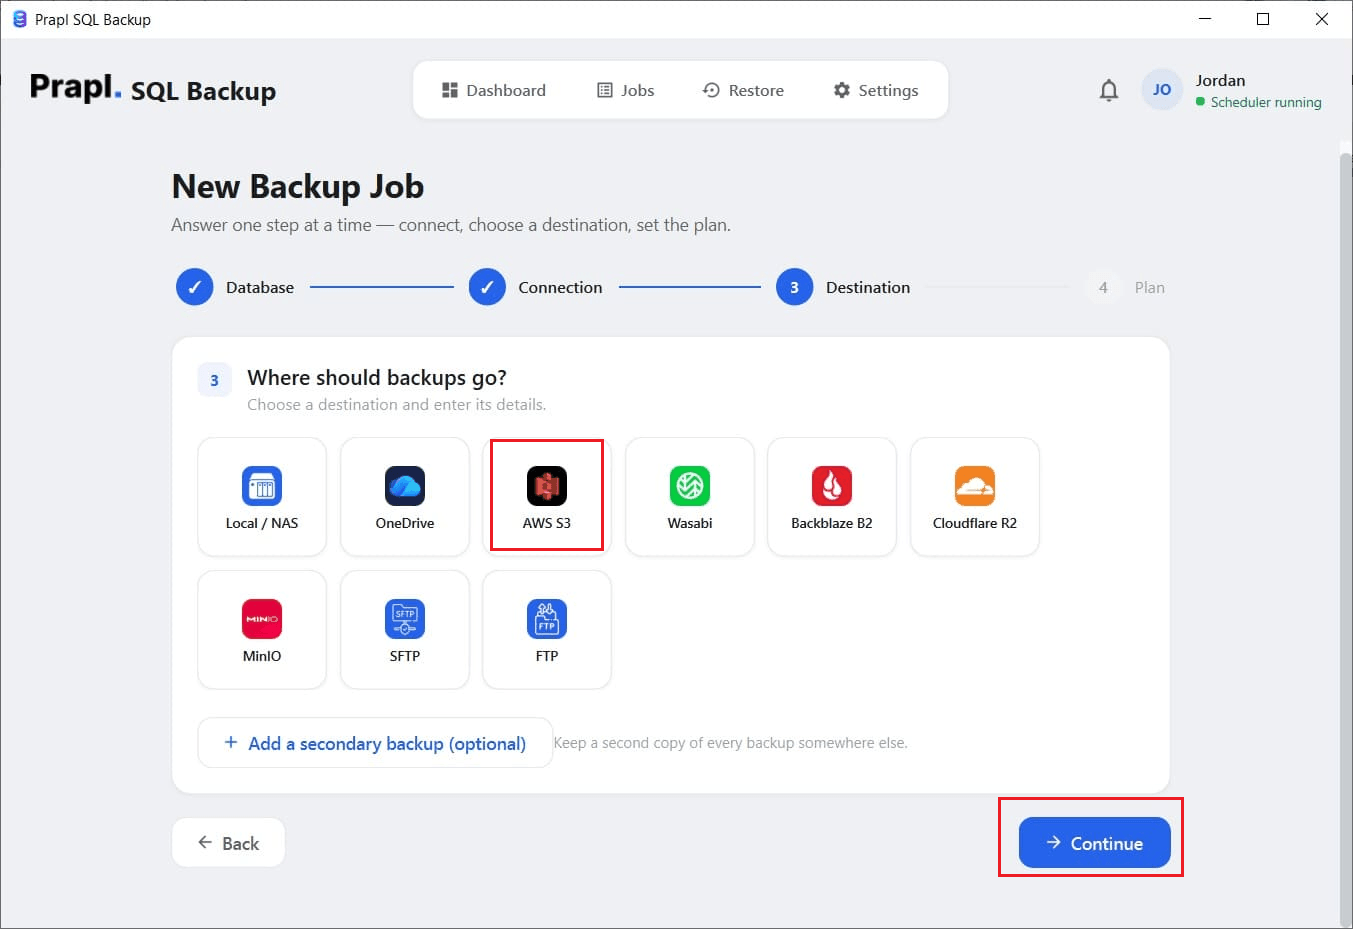Pick the AWS S3 destination card
Screen dimensions: 1353x929
(x=547, y=497)
